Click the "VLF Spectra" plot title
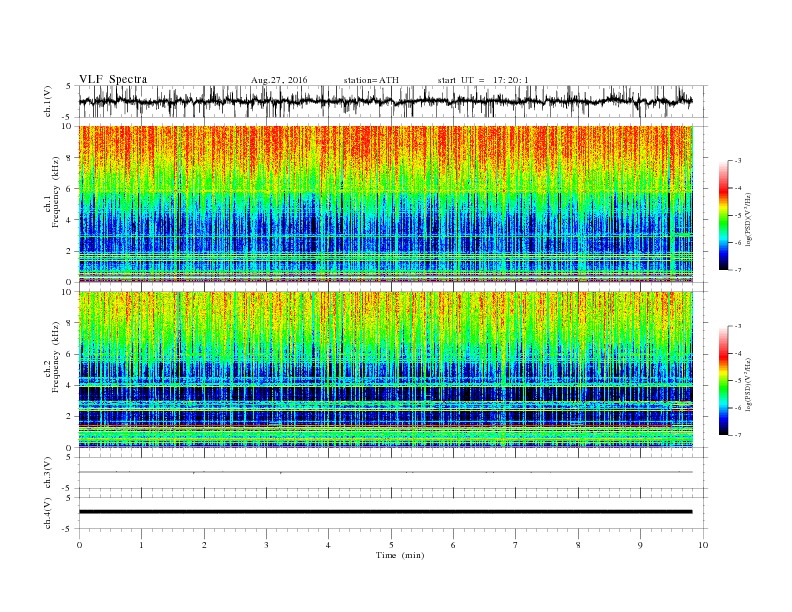 coord(113,79)
